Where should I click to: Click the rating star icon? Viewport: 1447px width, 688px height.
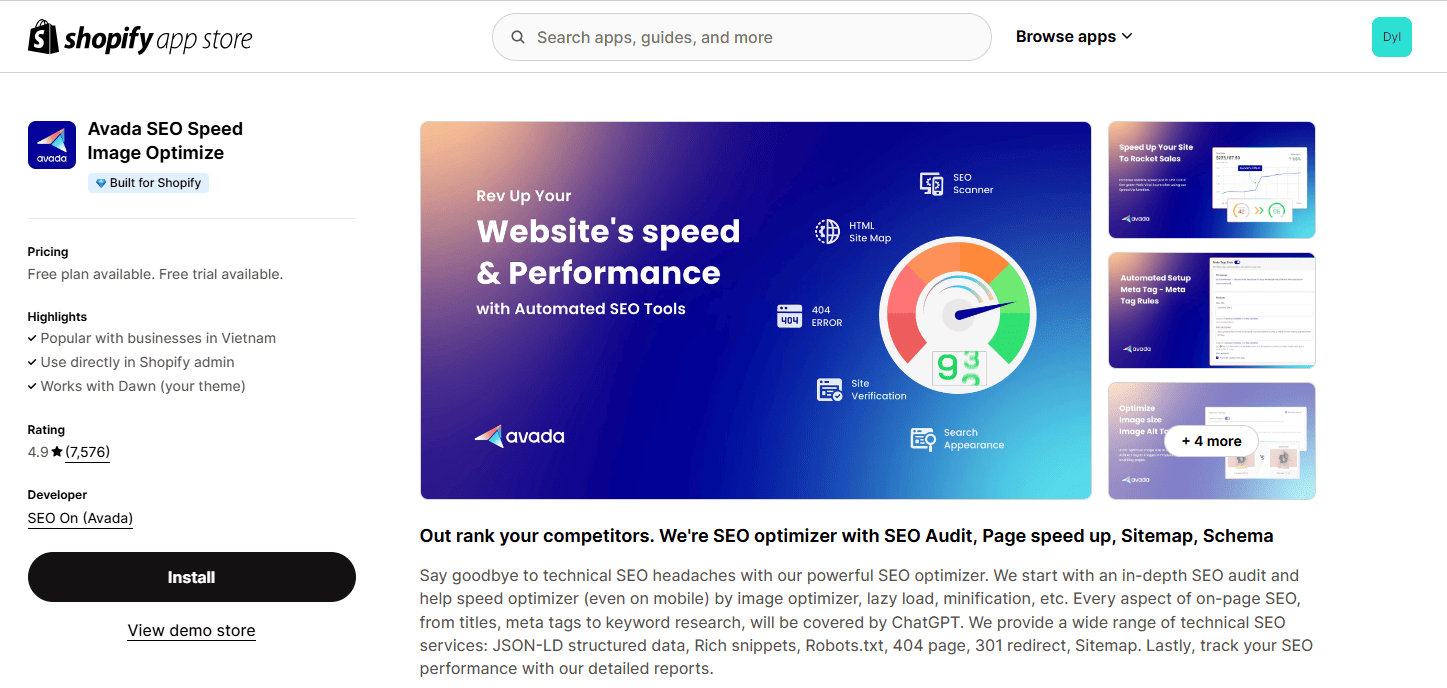point(57,452)
